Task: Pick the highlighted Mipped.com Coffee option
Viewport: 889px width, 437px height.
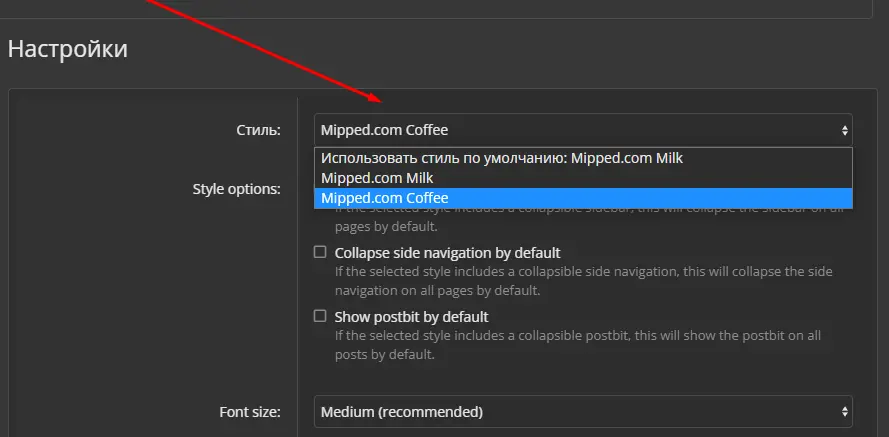Action: point(583,198)
